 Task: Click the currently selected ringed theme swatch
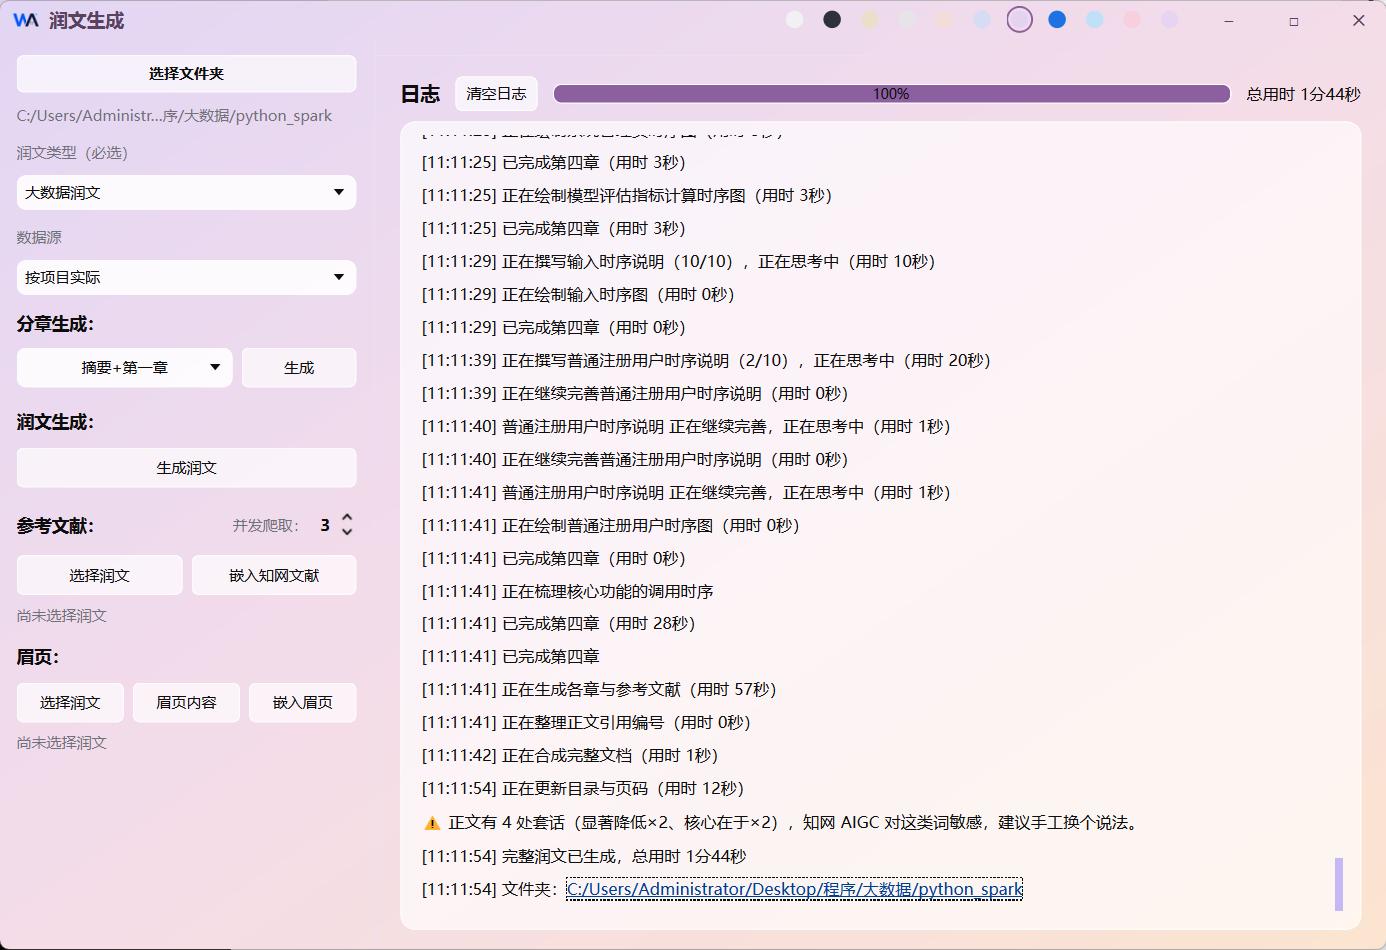[x=1020, y=19]
